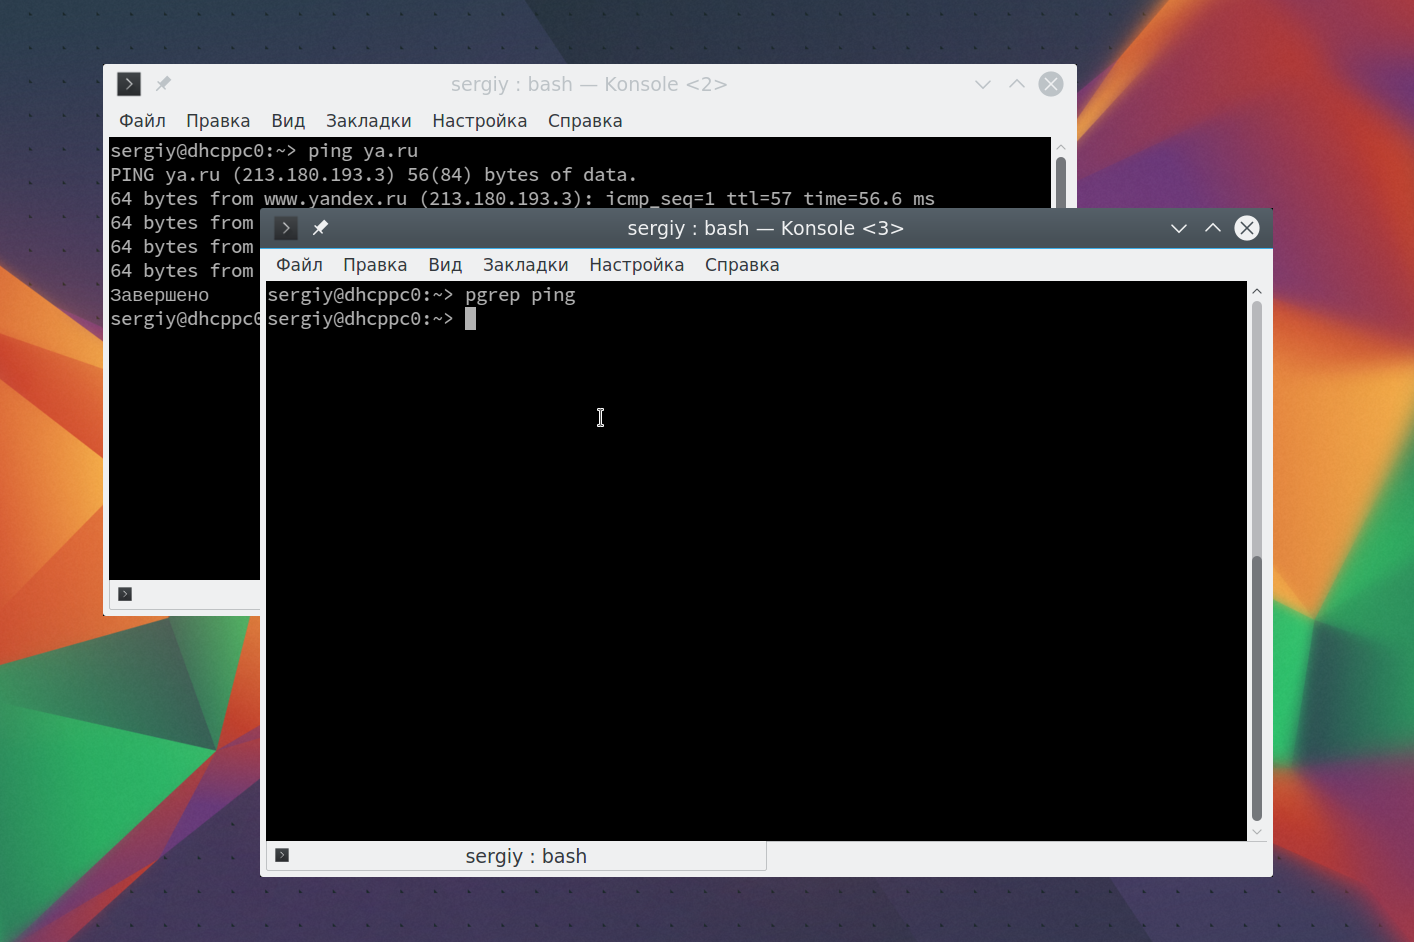Open Закладки menu in Konsole <2> window
Screen dimensions: 1414x942
click(368, 121)
